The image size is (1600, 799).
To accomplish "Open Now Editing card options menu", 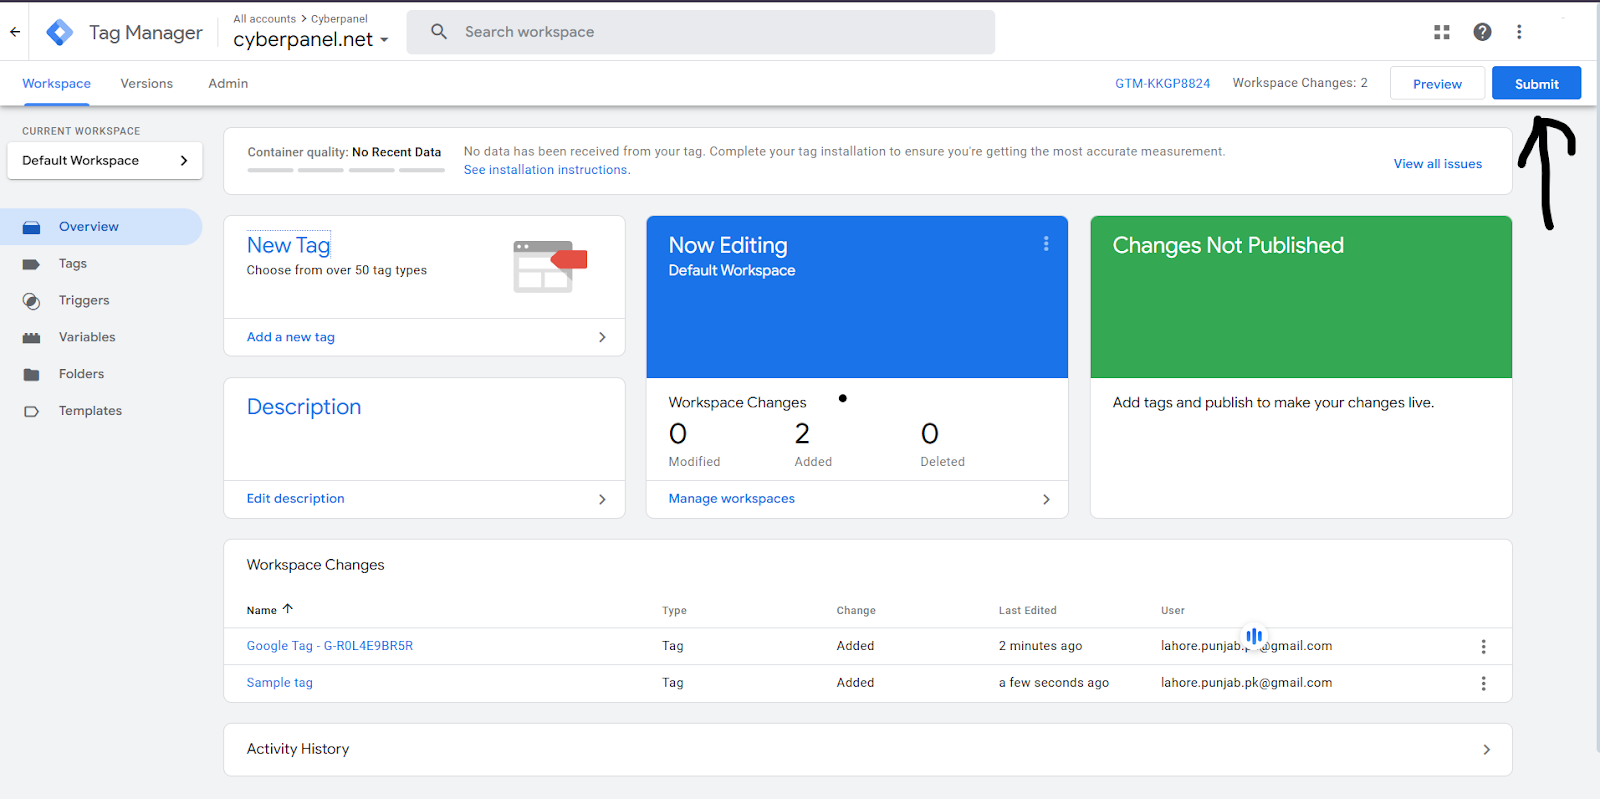I will [x=1046, y=244].
